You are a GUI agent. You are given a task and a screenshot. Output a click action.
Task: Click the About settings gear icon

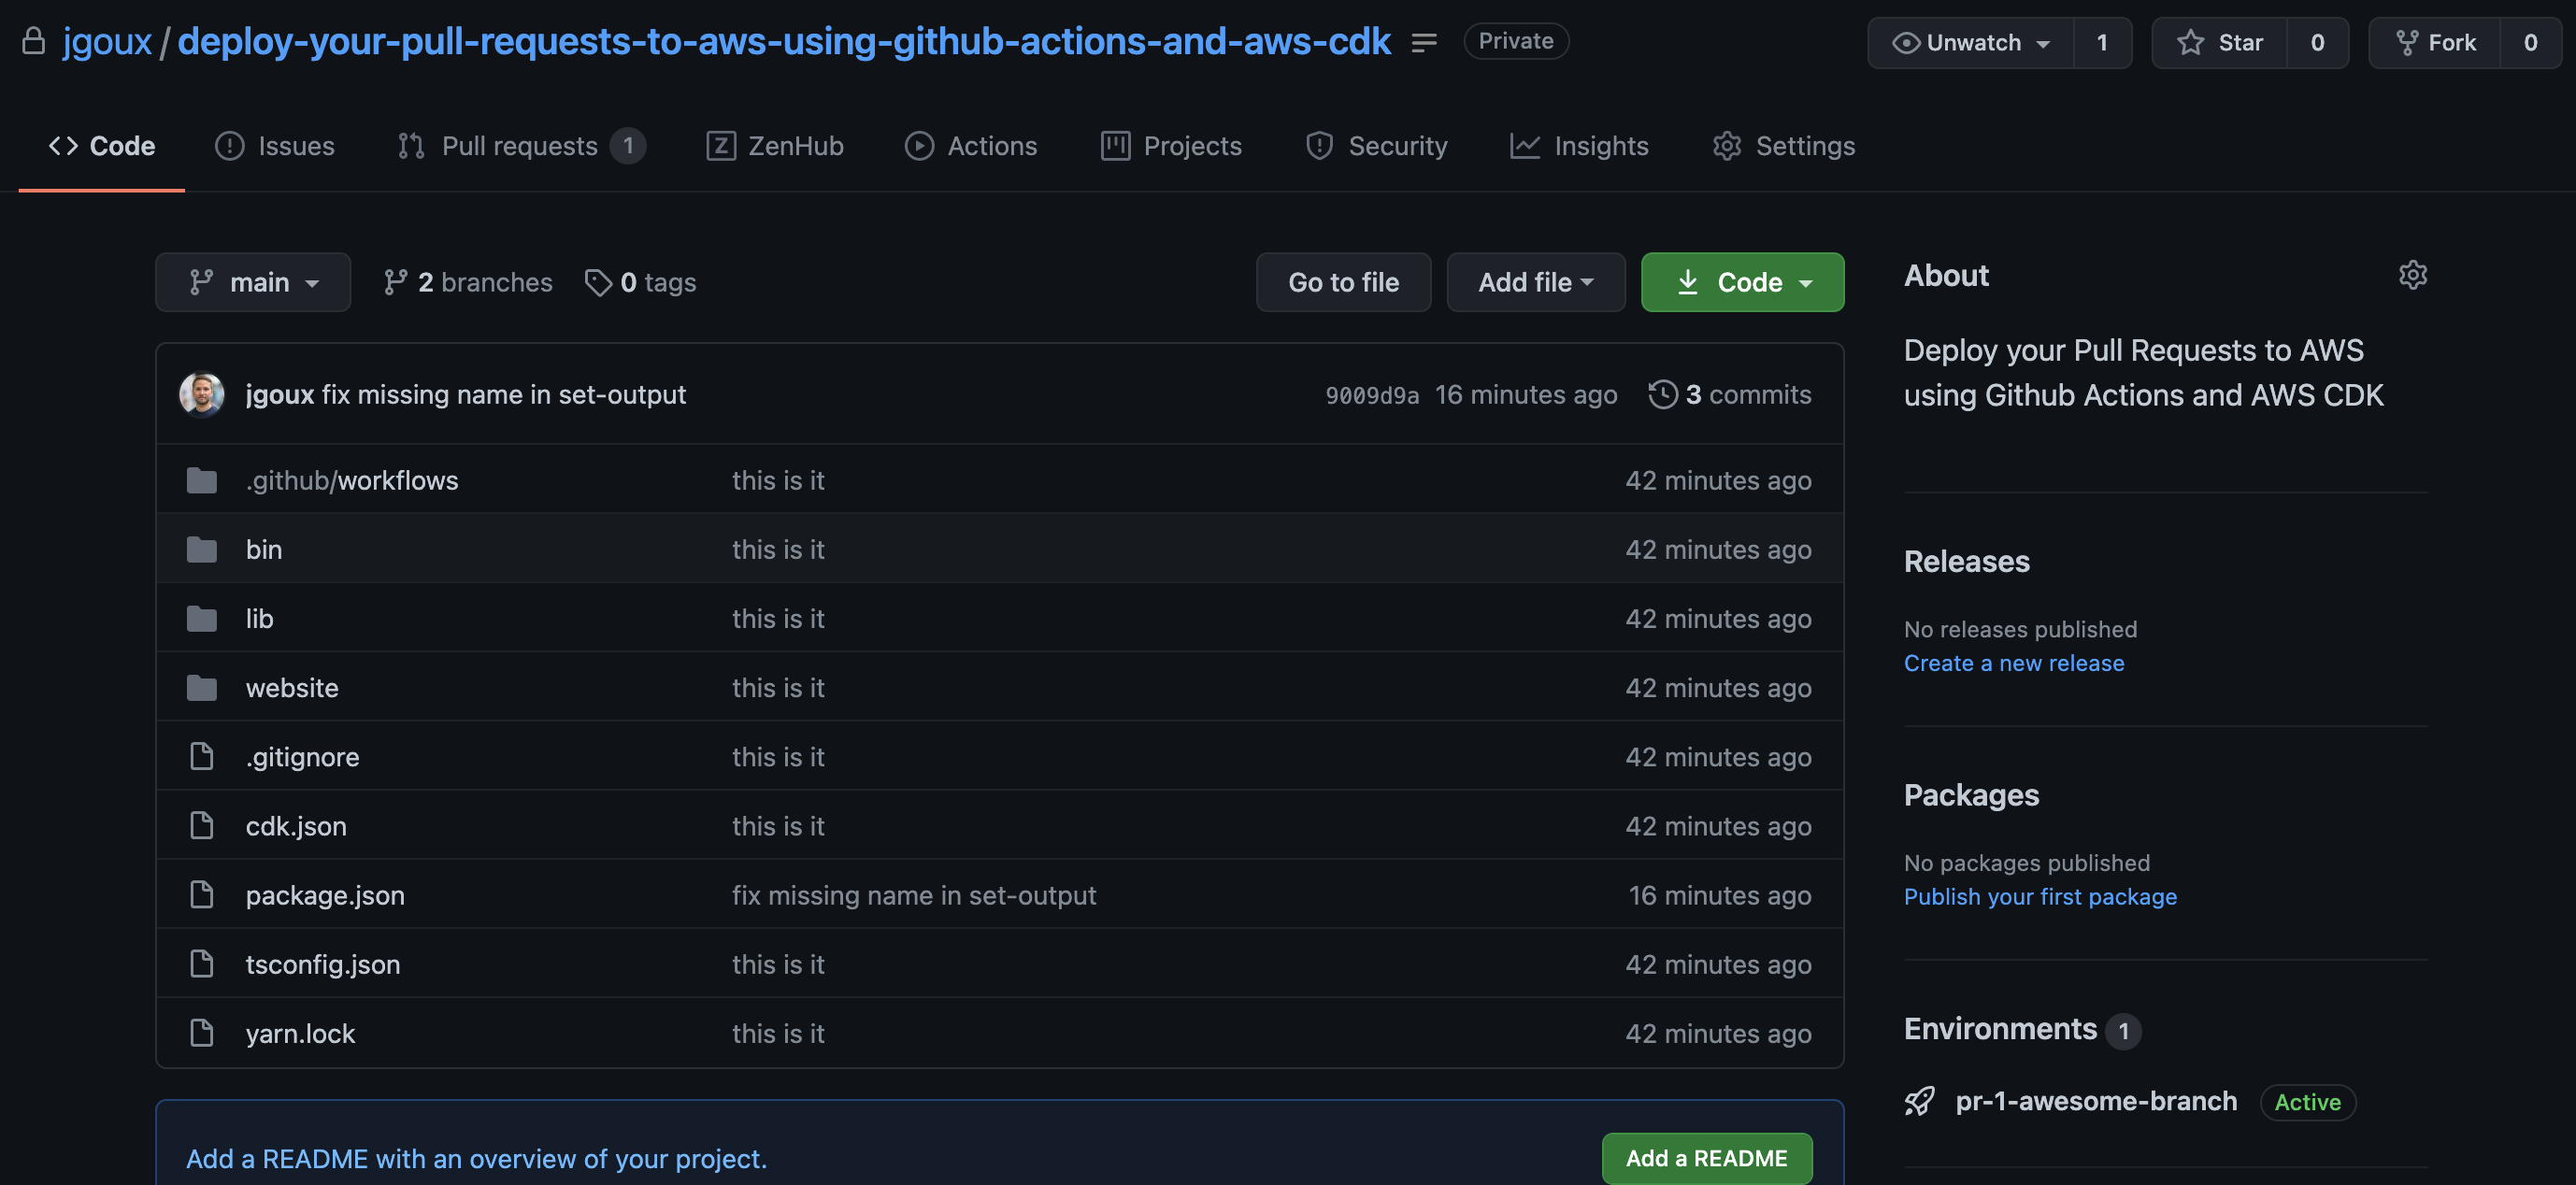point(2412,275)
